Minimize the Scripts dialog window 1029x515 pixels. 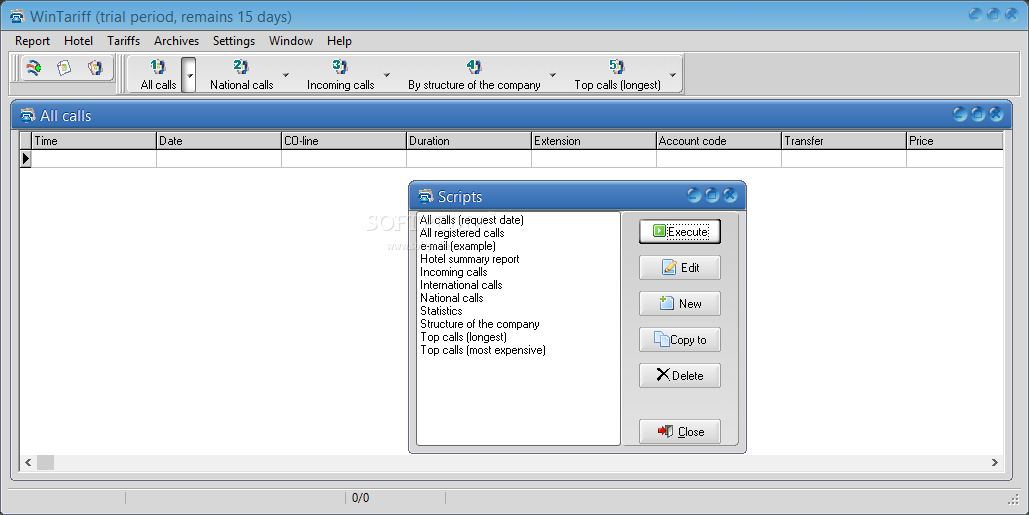pyautogui.click(x=694, y=195)
